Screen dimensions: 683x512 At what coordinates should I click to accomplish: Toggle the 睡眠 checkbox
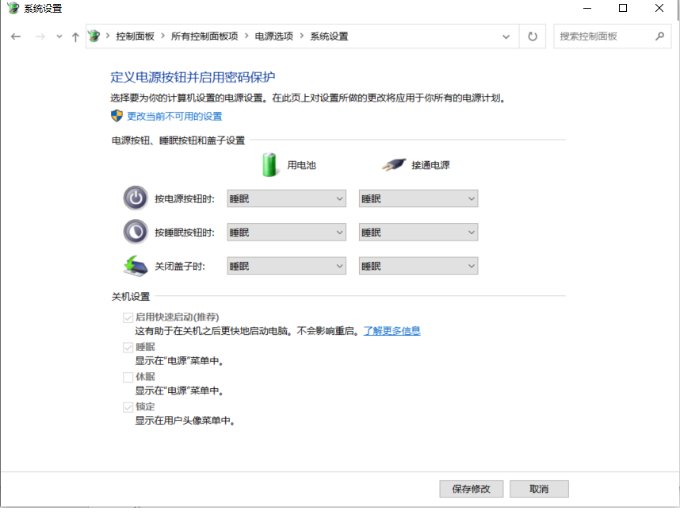point(128,347)
